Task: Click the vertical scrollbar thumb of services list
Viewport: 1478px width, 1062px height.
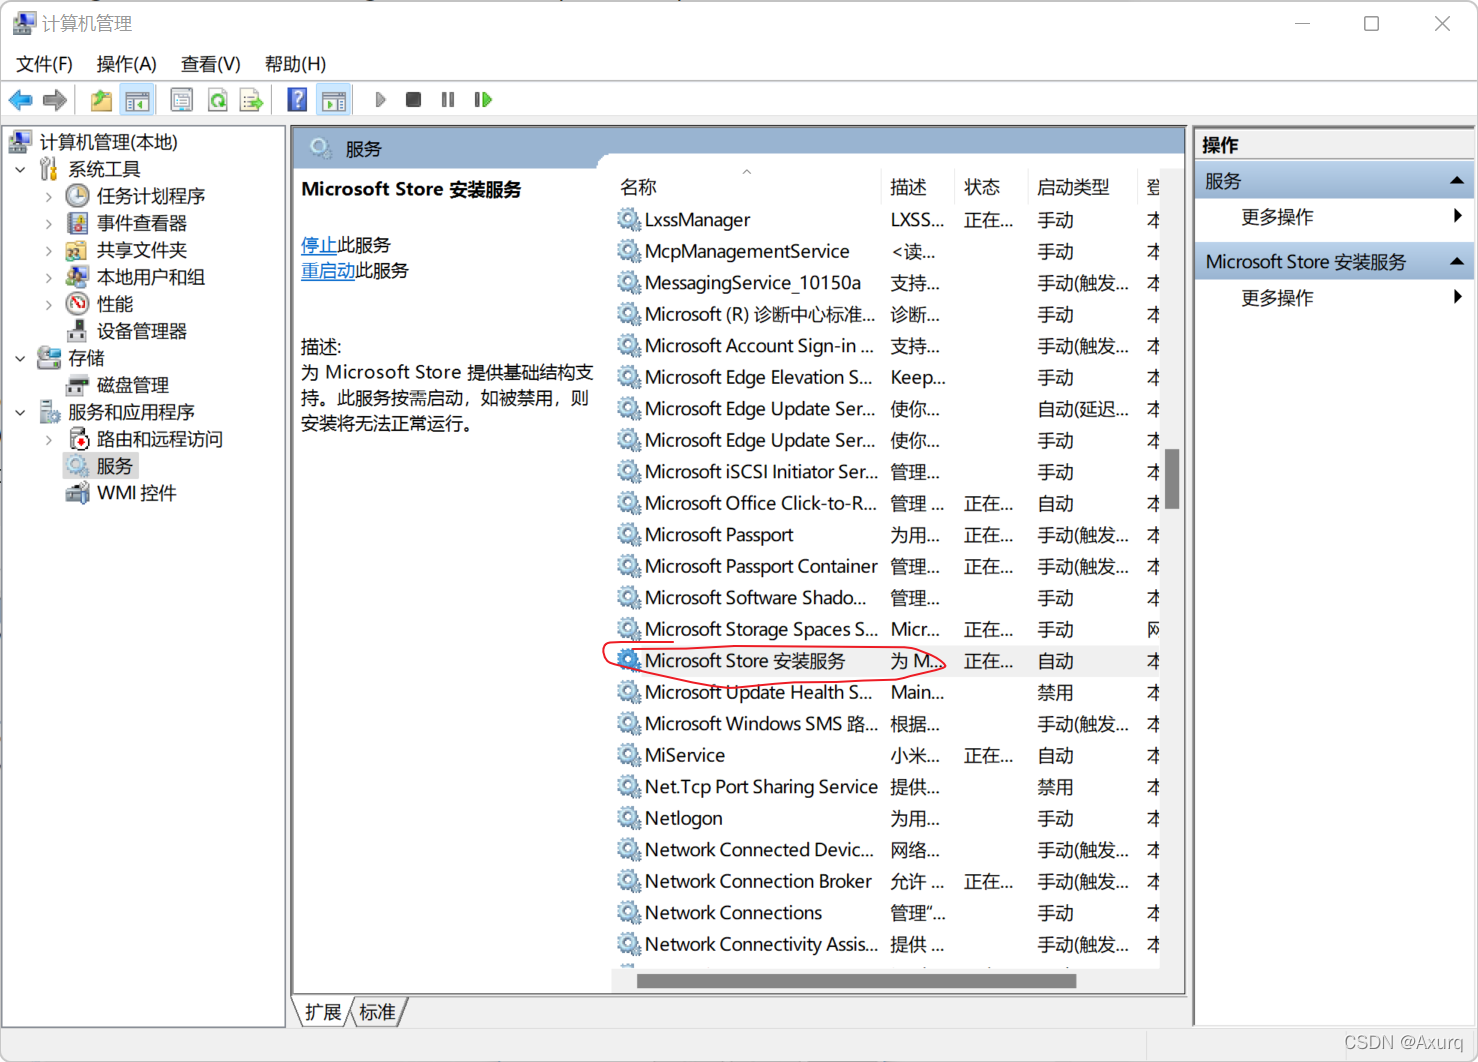Action: click(x=1172, y=479)
